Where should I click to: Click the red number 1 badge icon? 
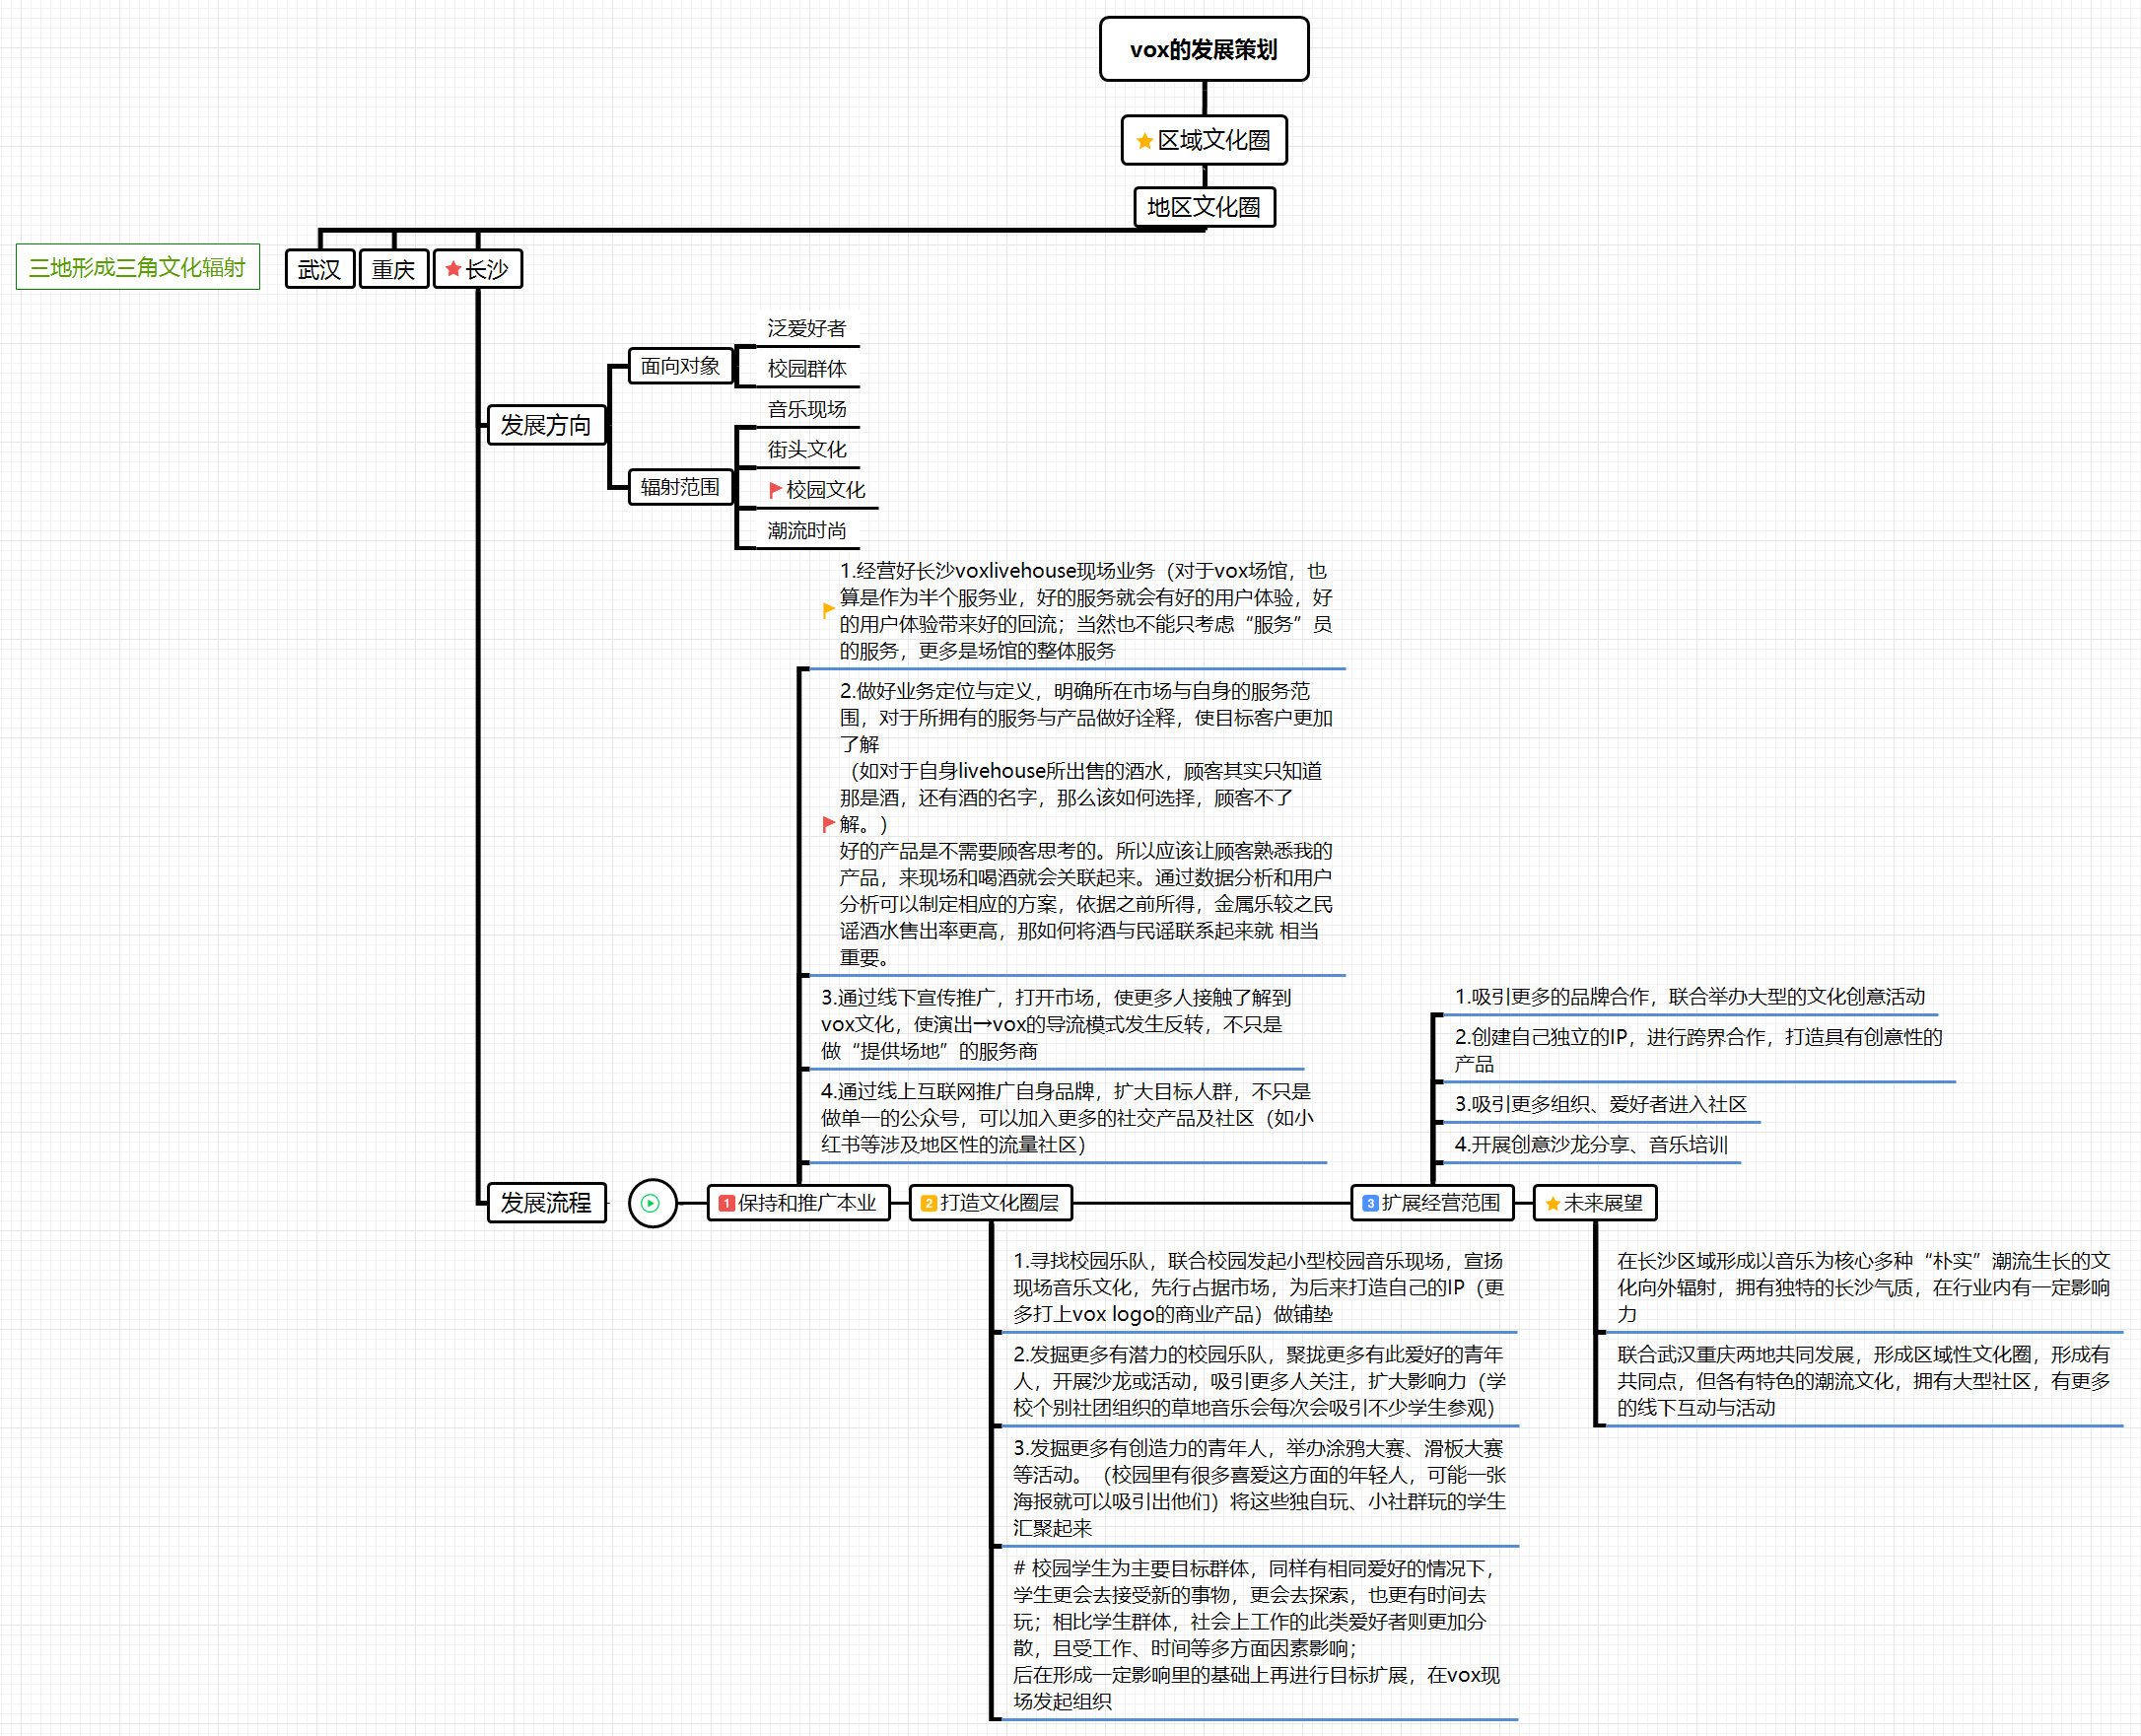(x=727, y=1203)
